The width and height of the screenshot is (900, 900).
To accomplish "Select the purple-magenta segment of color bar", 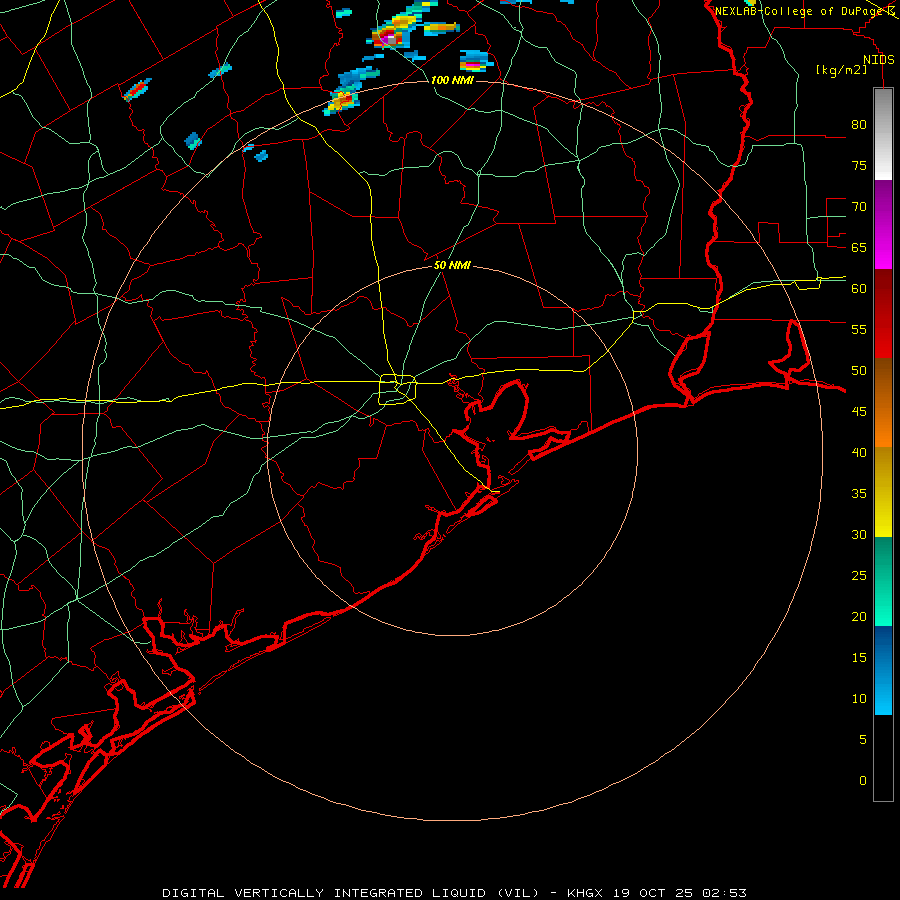I will 883,224.
